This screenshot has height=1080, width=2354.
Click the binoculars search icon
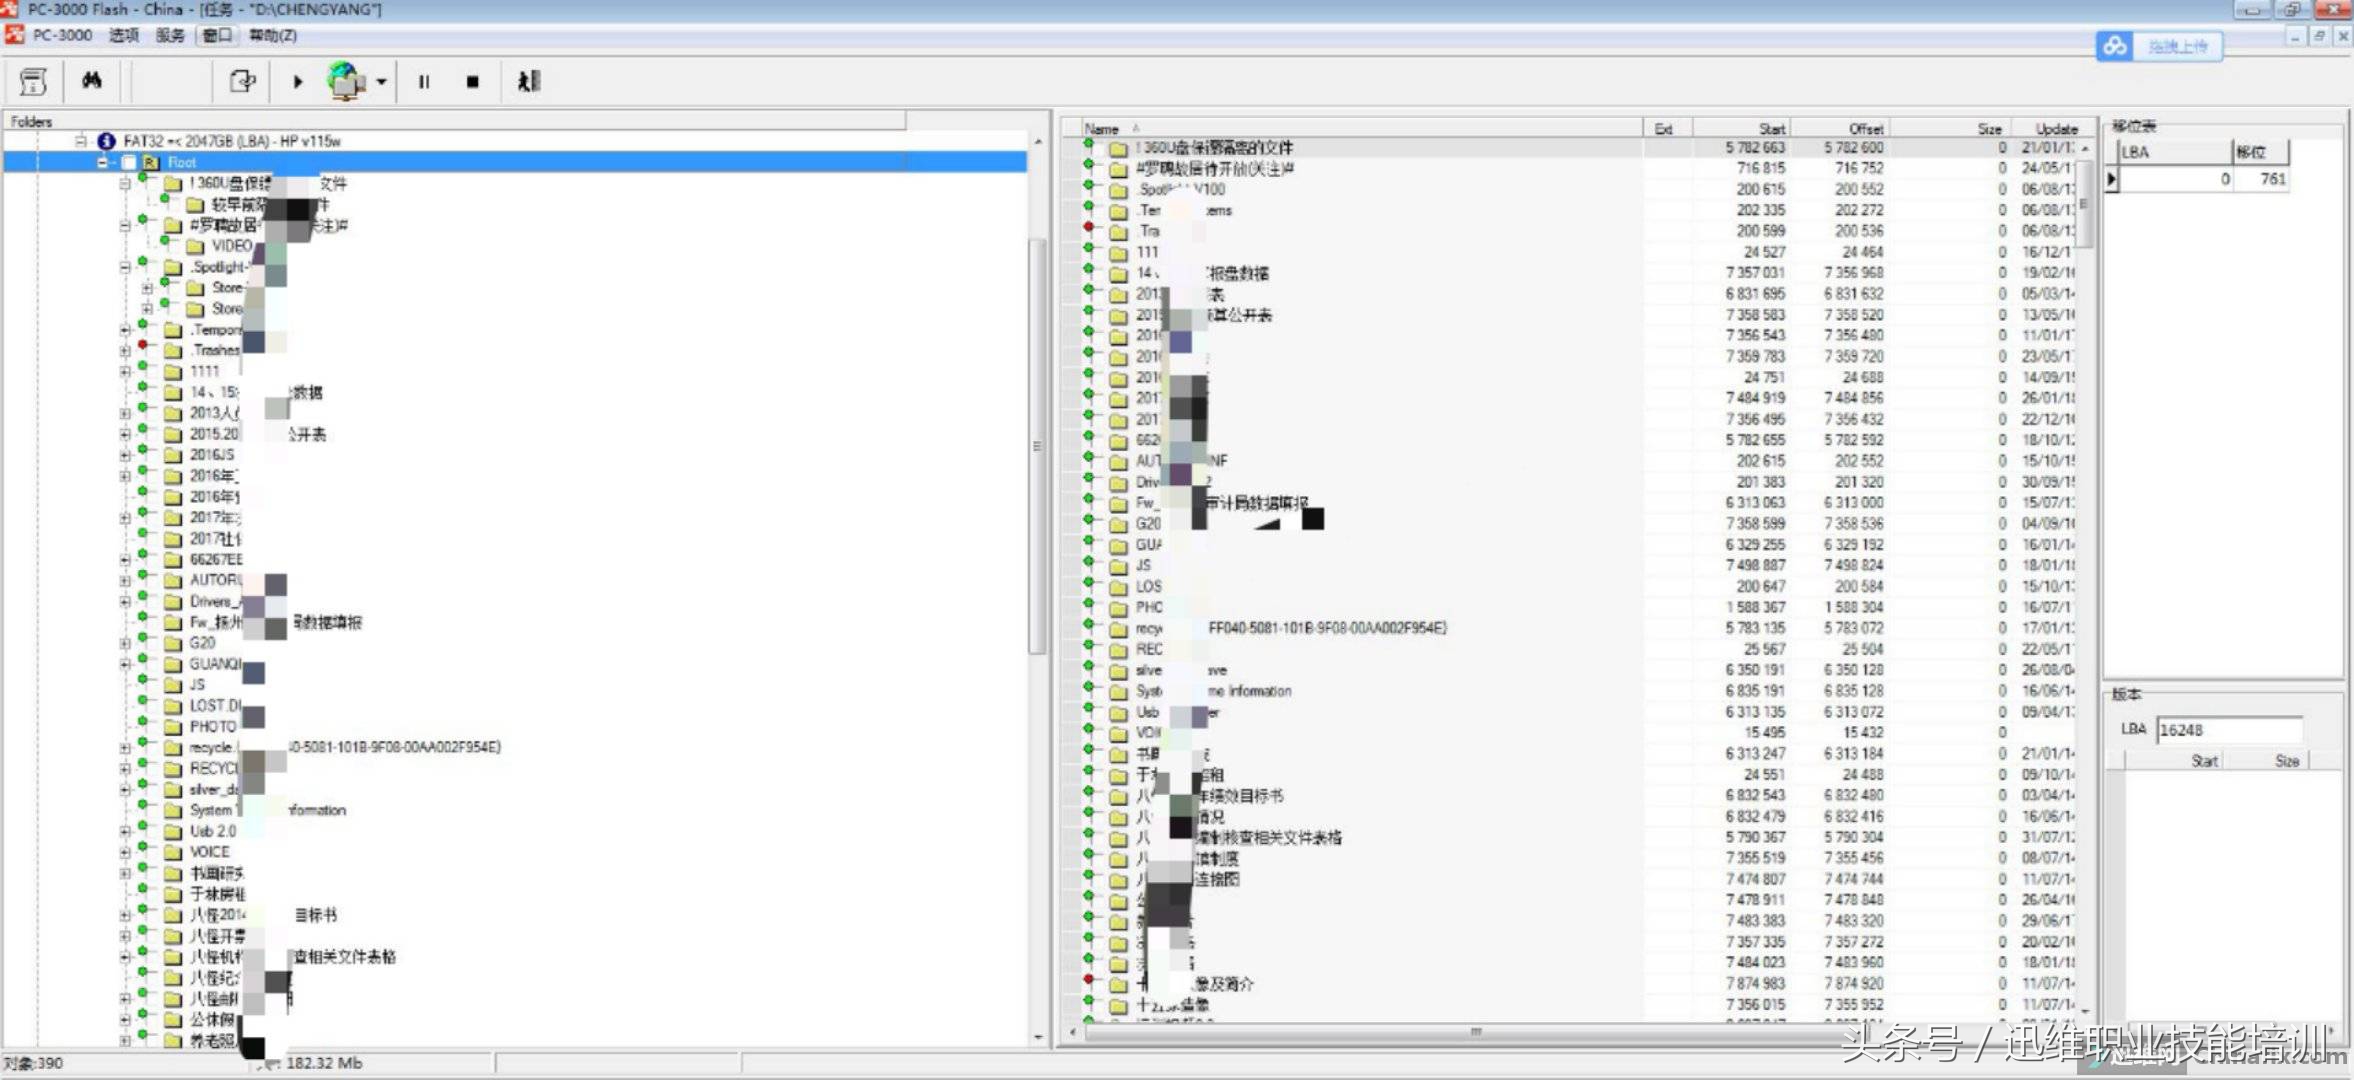92,81
